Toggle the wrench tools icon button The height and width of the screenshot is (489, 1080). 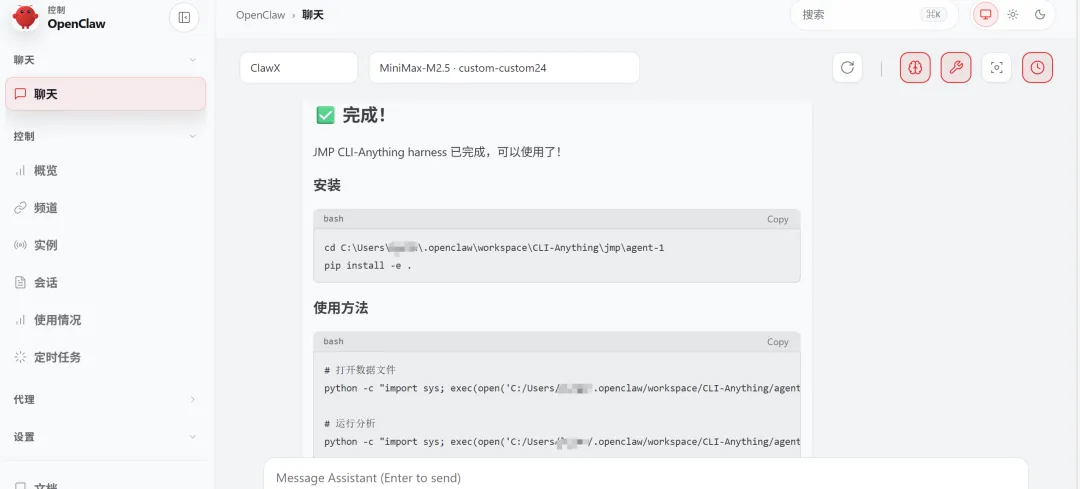(x=956, y=67)
